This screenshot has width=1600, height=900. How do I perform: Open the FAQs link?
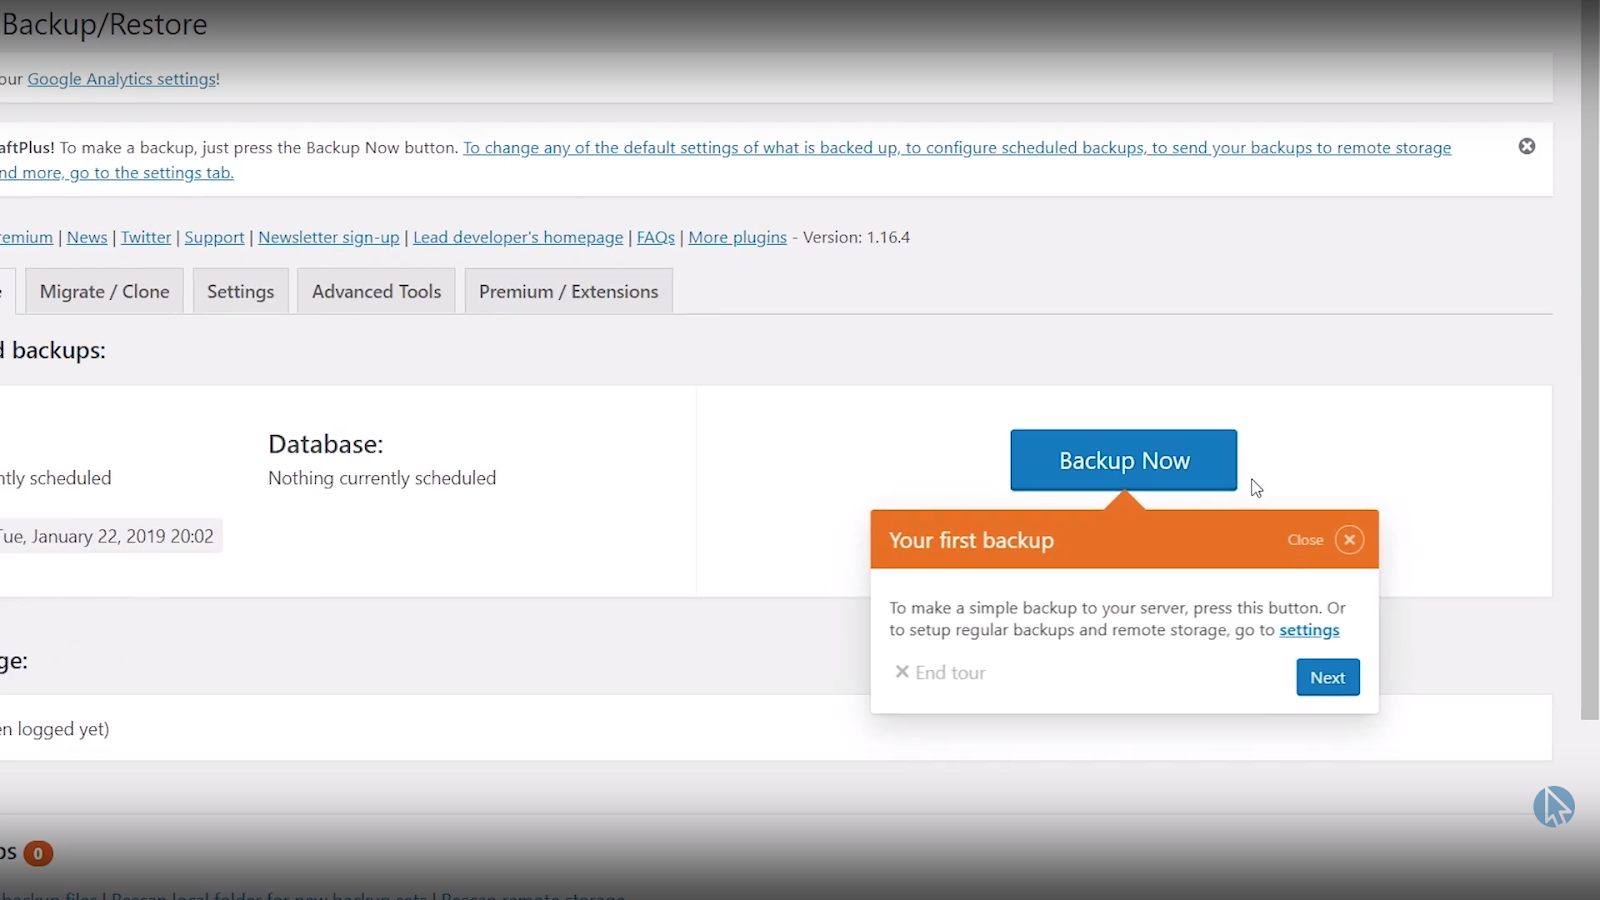tap(656, 237)
